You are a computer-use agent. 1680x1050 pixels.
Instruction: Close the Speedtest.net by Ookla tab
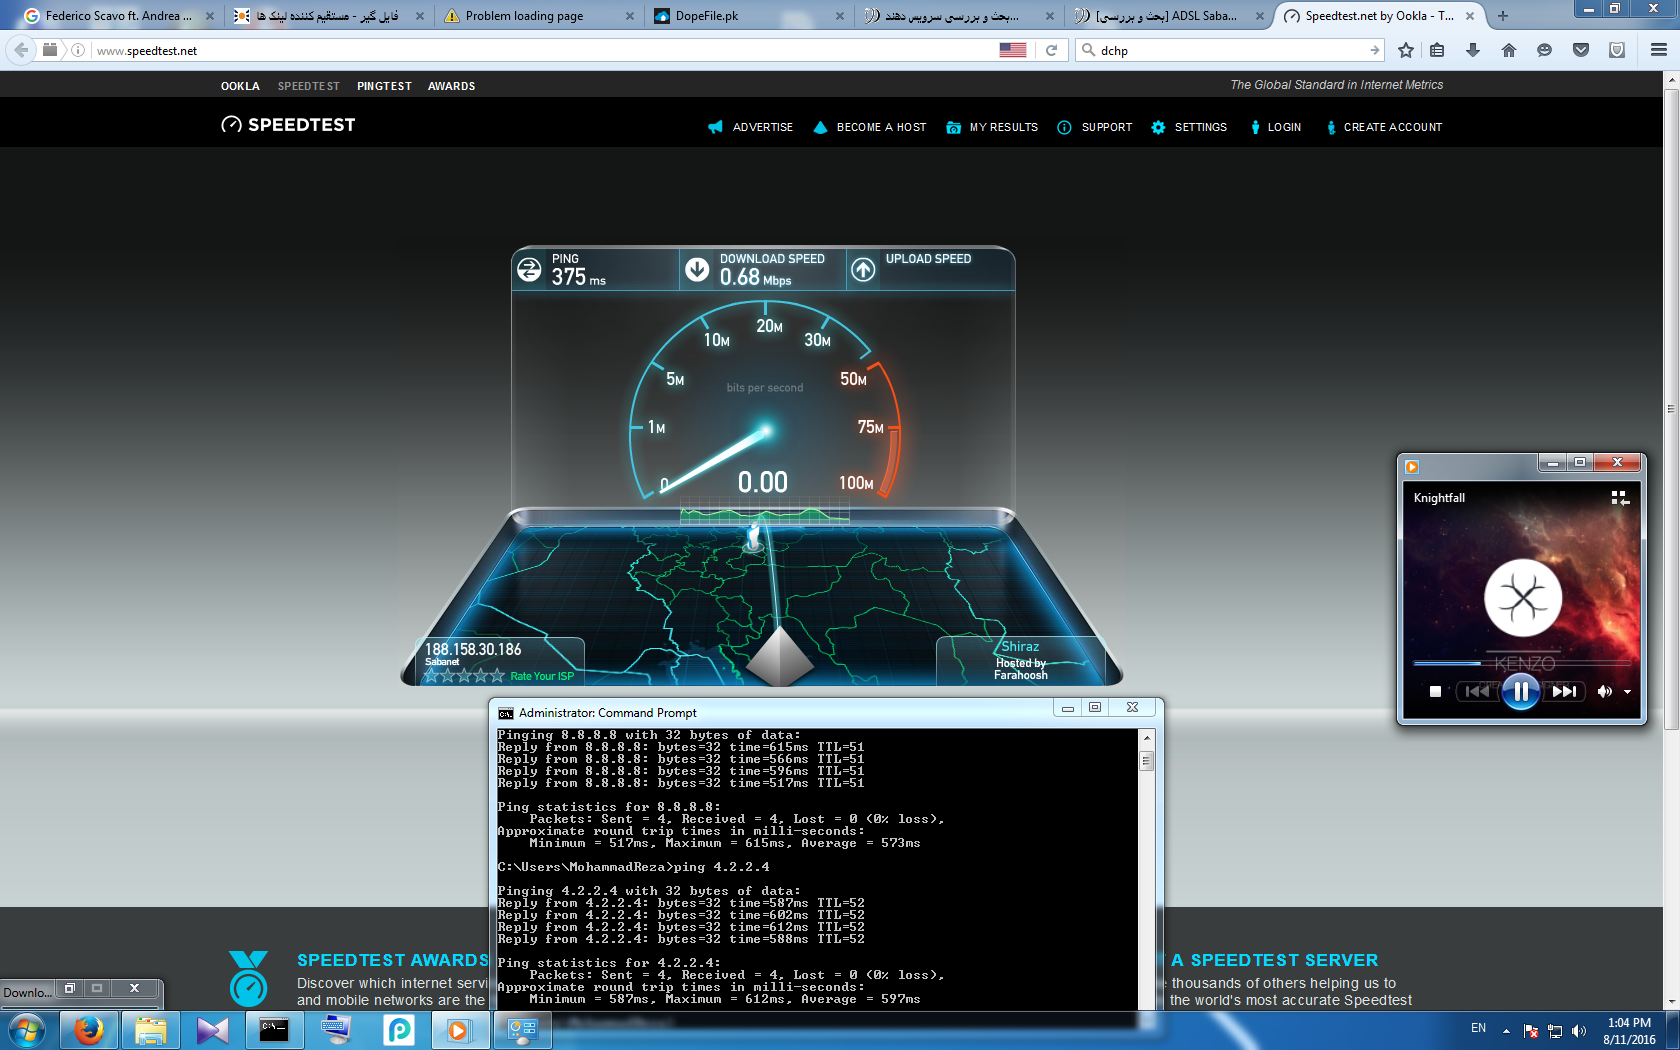(1470, 16)
